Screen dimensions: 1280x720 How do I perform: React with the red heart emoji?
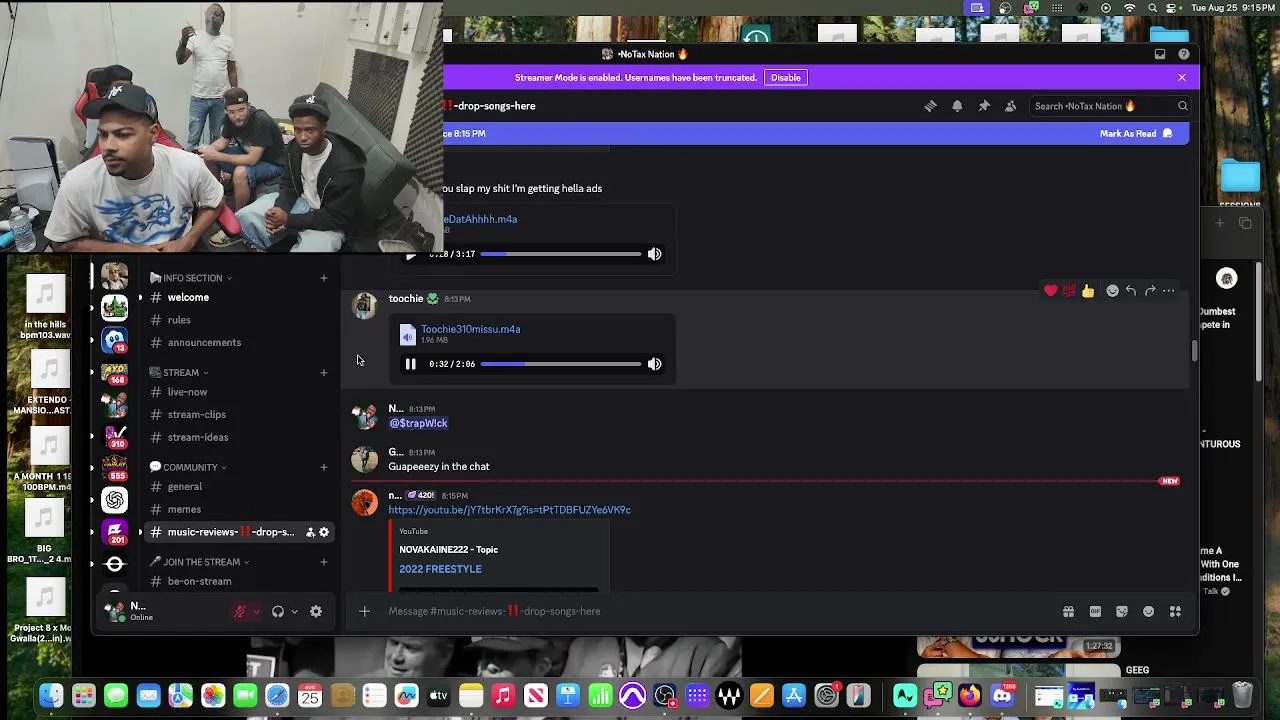click(1050, 291)
